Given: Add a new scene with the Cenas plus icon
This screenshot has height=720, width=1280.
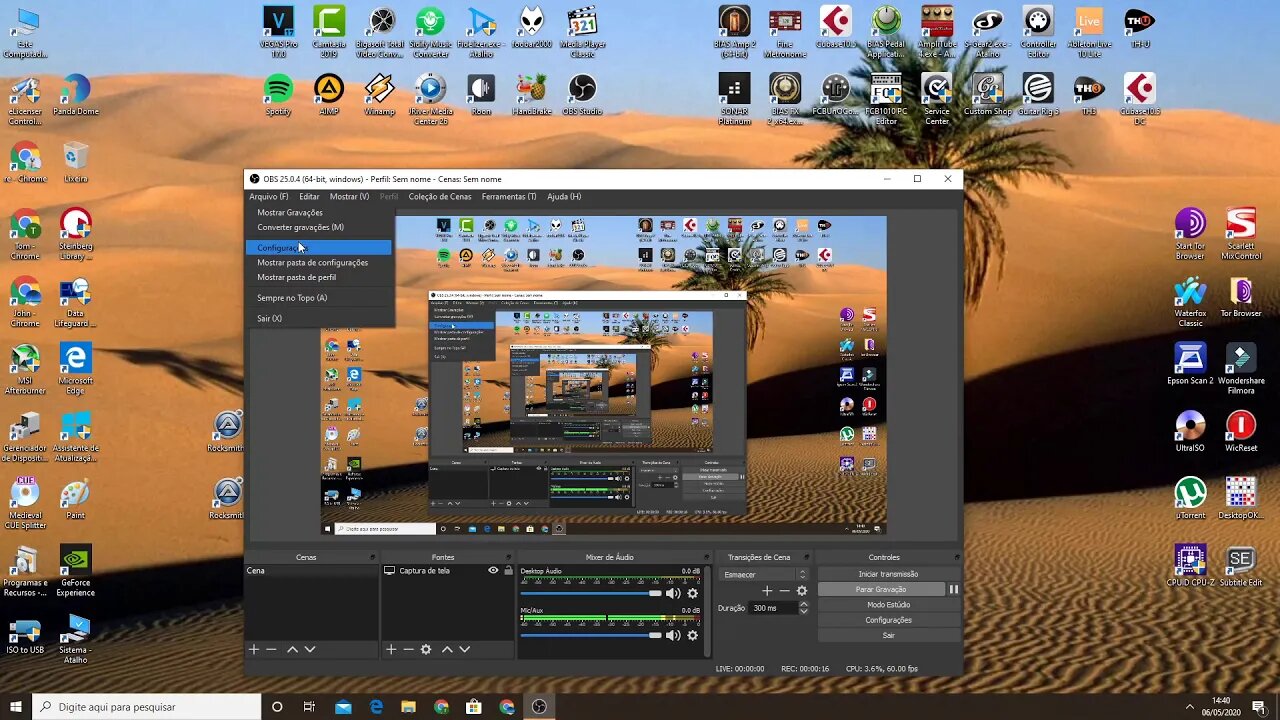Looking at the screenshot, I should pos(254,649).
